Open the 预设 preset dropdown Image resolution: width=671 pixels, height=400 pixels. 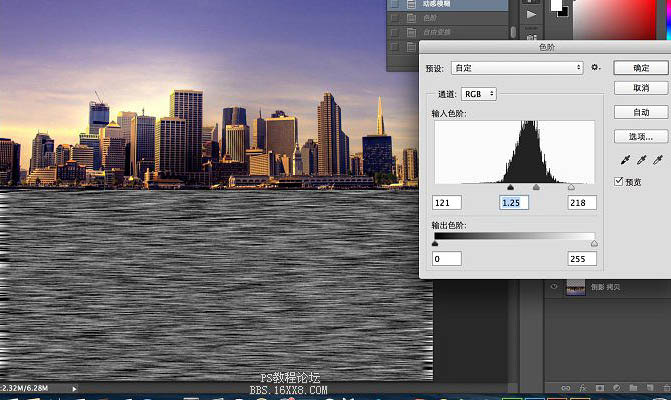tap(517, 68)
